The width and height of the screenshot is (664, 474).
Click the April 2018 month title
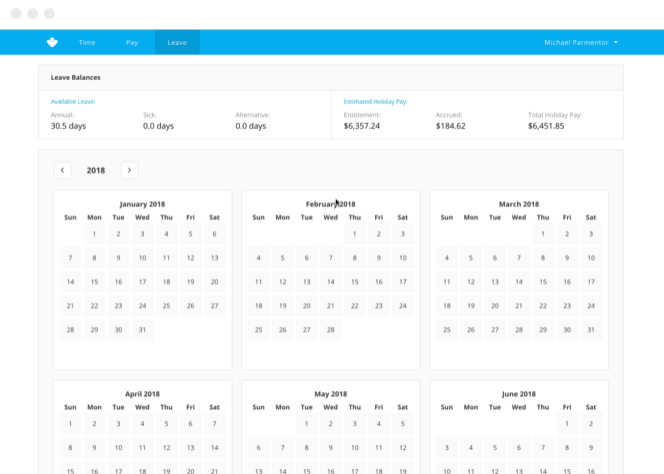[142, 394]
